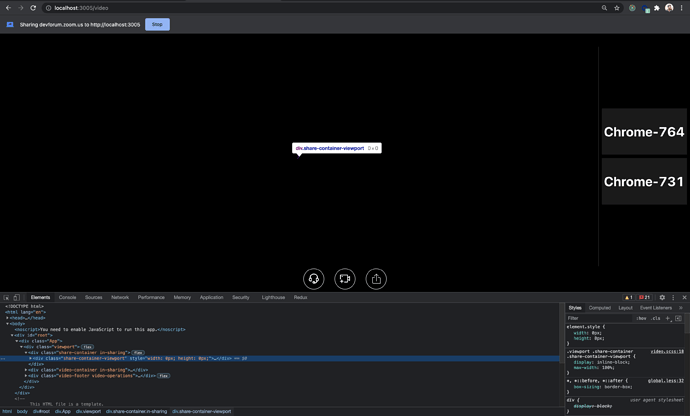This screenshot has width=690, height=416.
Task: Open the Chrome profile avatar
Action: (669, 8)
